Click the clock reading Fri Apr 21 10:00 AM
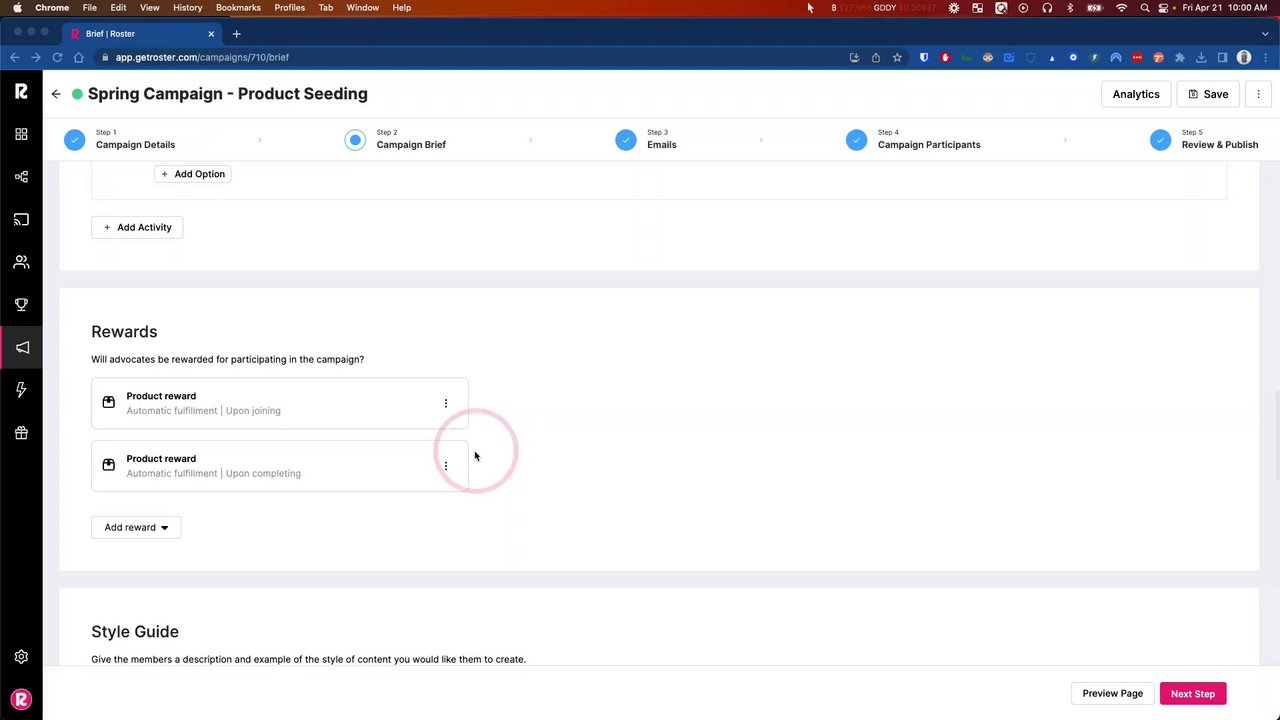Image resolution: width=1280 pixels, height=720 pixels. 1224,8
